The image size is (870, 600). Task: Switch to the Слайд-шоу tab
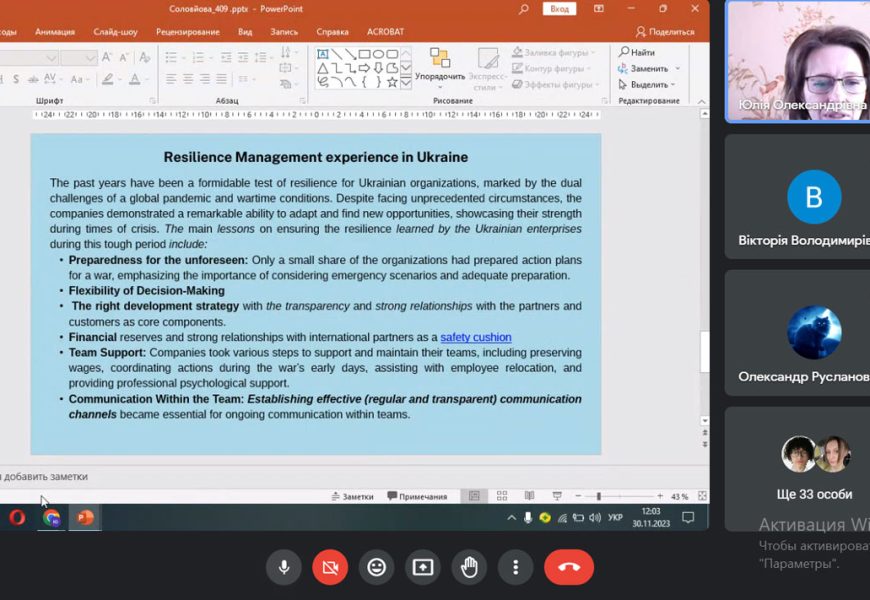pyautogui.click(x=115, y=31)
